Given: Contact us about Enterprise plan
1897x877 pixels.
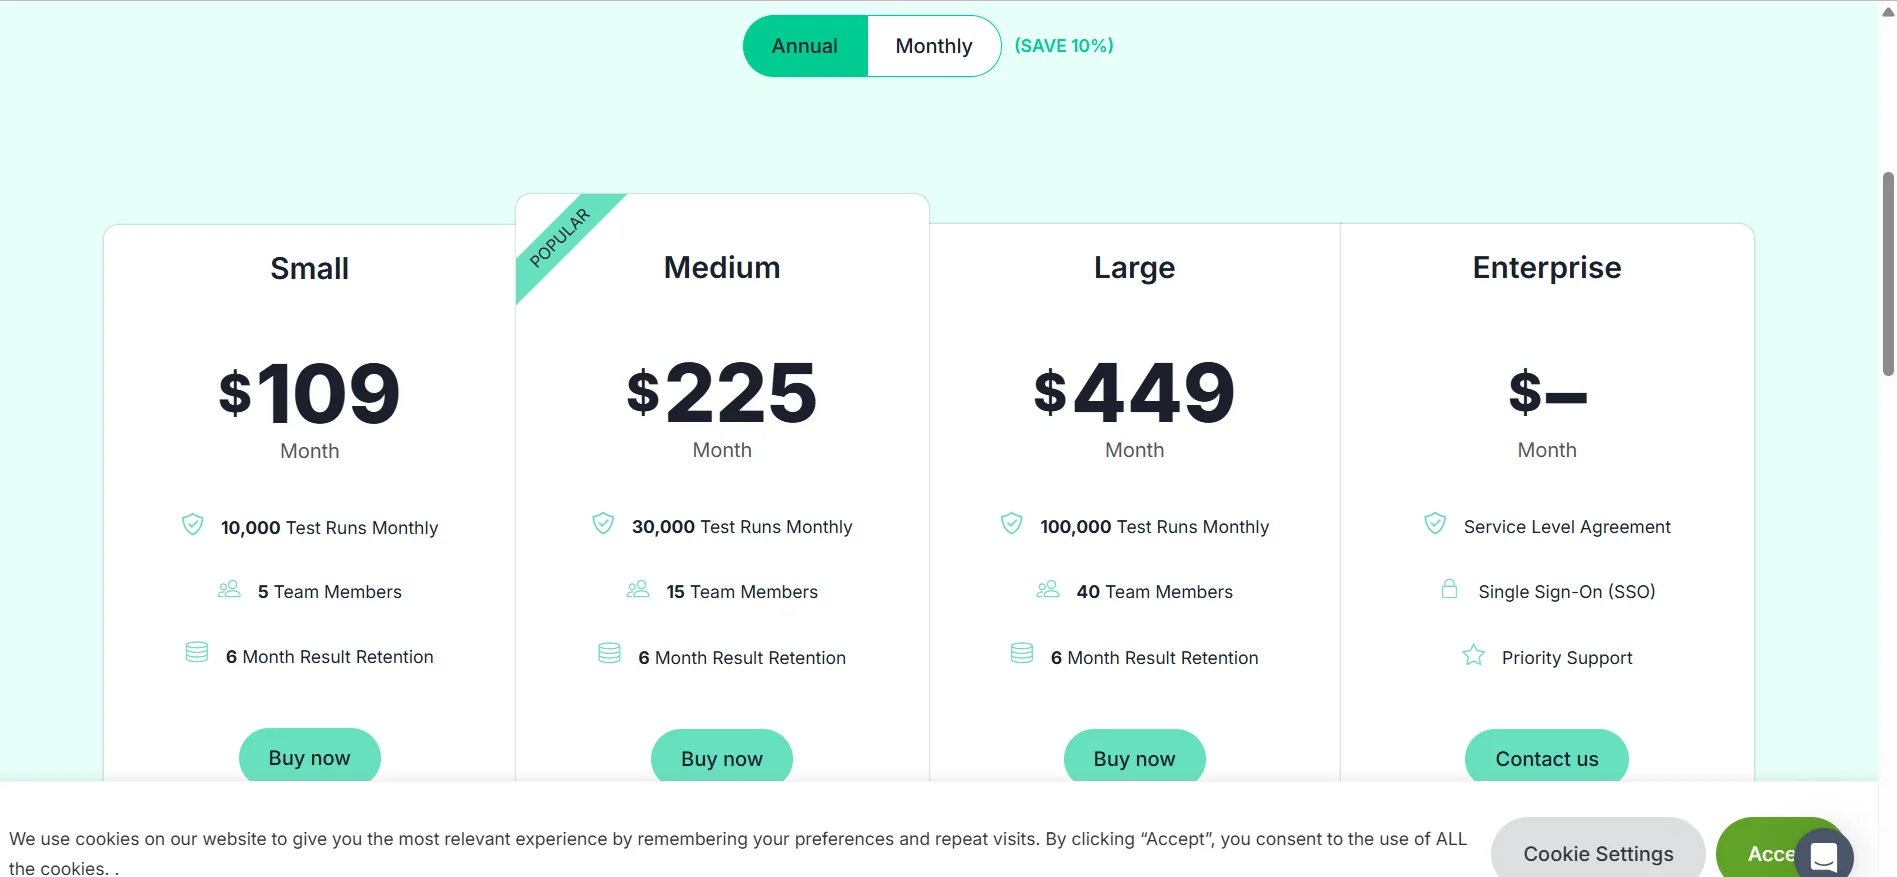Looking at the screenshot, I should pyautogui.click(x=1546, y=758).
